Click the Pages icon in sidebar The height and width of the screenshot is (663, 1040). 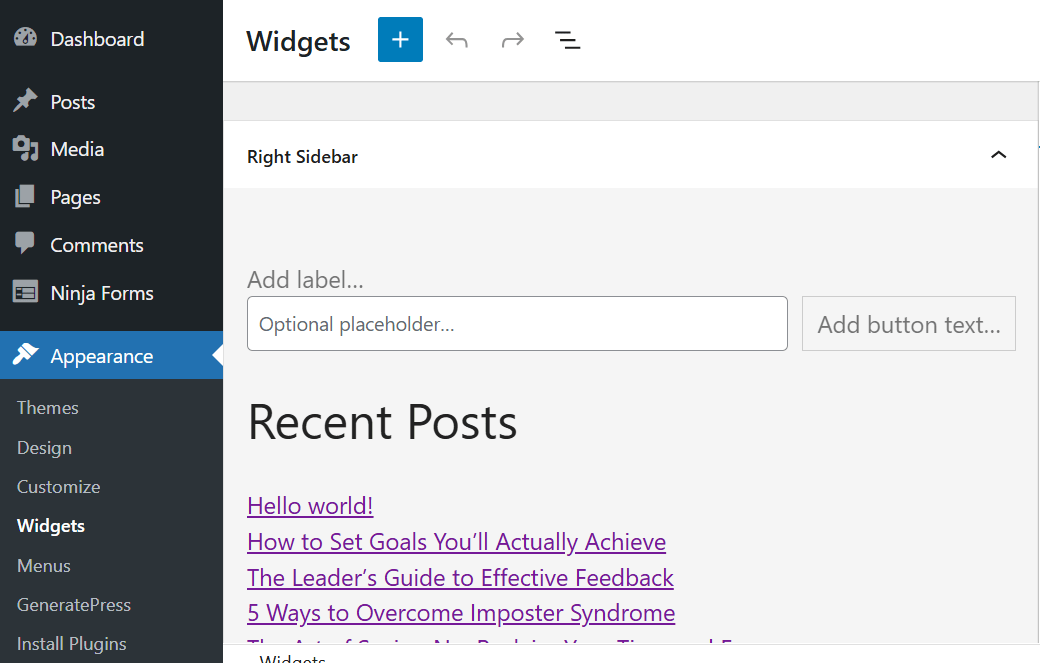coord(25,197)
